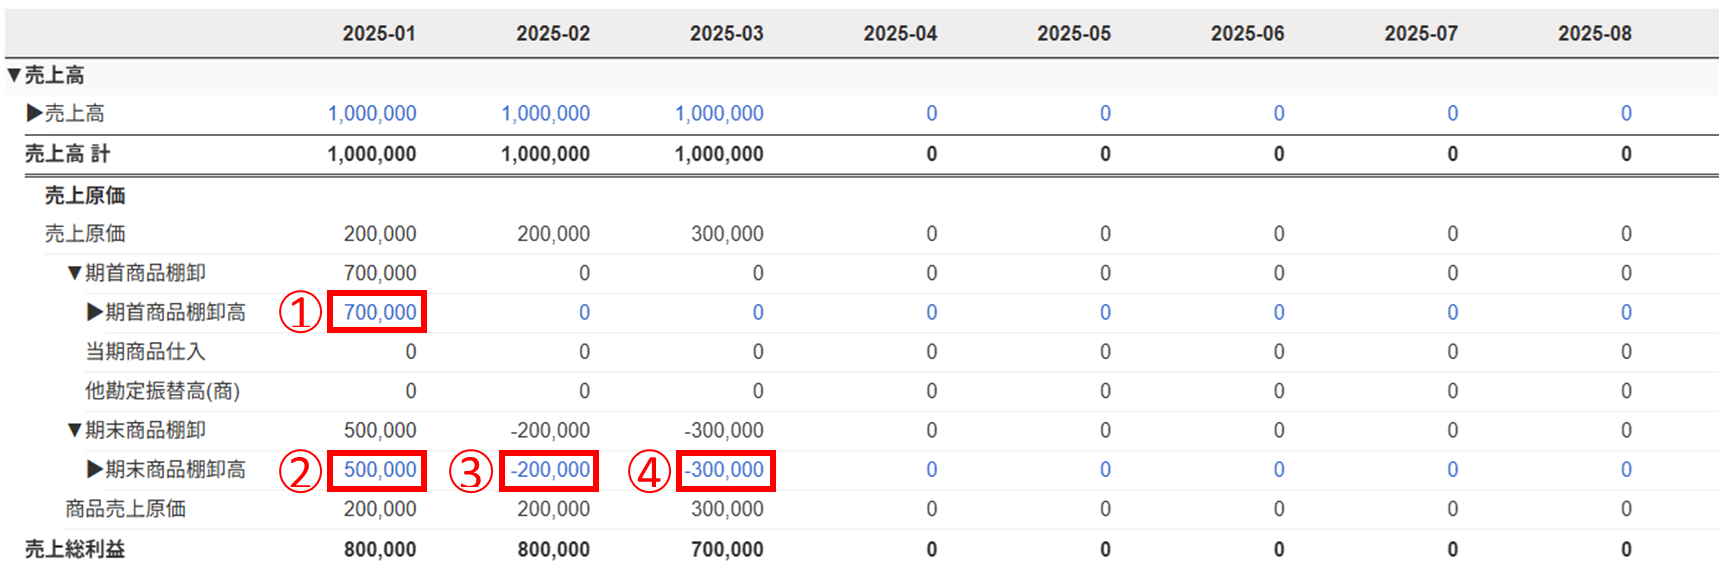
Task: Open 売上高 1,000,000 link for 2025-03
Action: pyautogui.click(x=719, y=113)
